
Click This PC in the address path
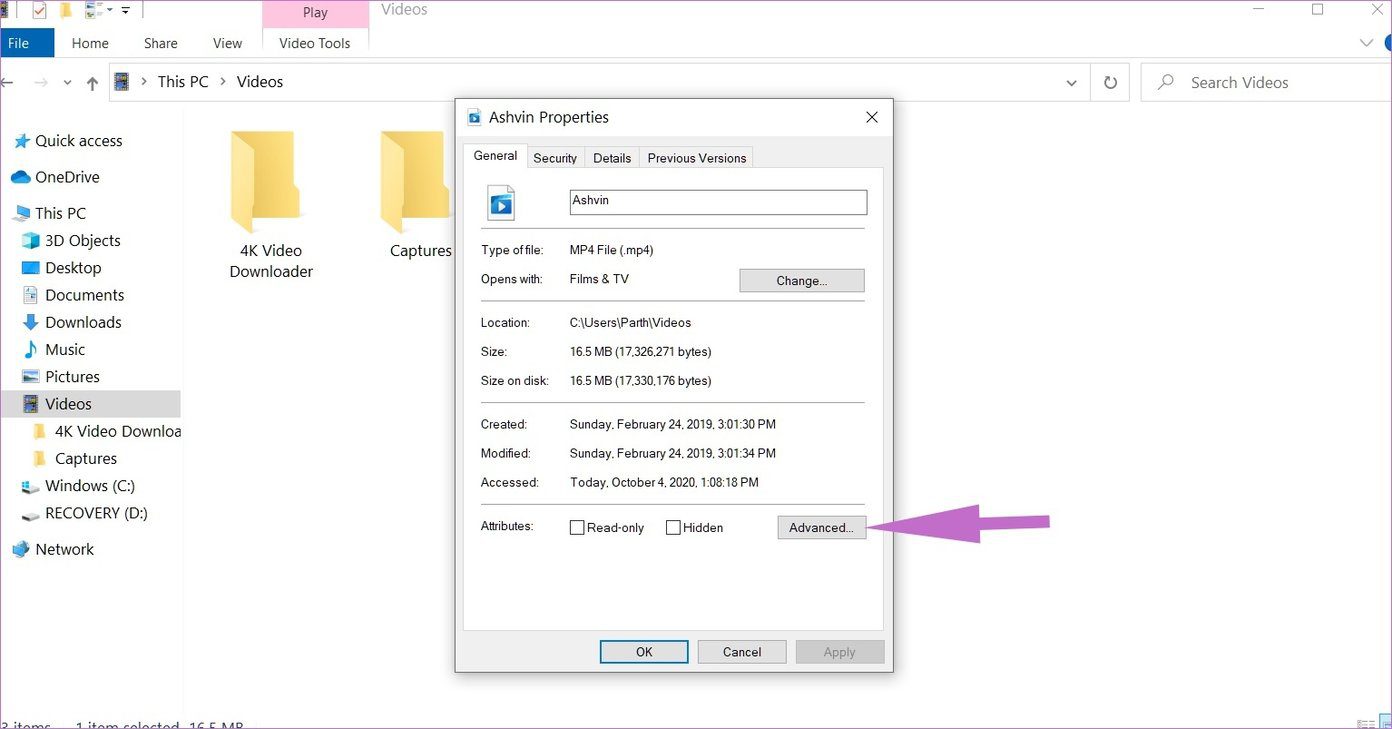tap(183, 82)
